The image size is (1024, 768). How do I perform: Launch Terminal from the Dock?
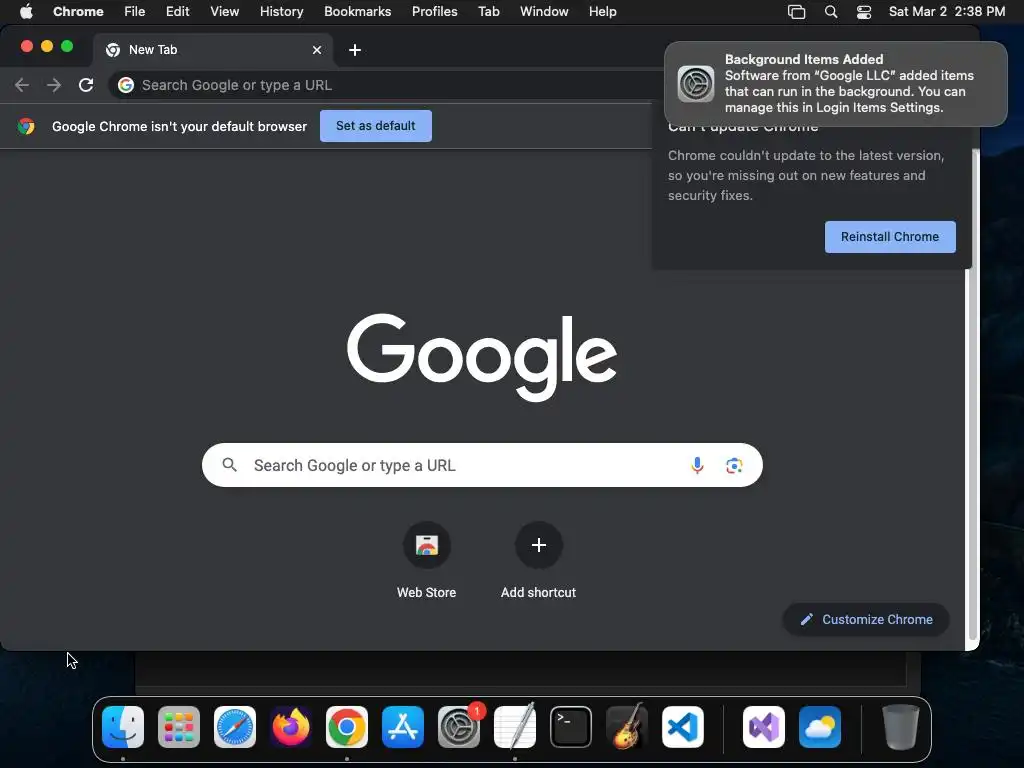click(571, 727)
